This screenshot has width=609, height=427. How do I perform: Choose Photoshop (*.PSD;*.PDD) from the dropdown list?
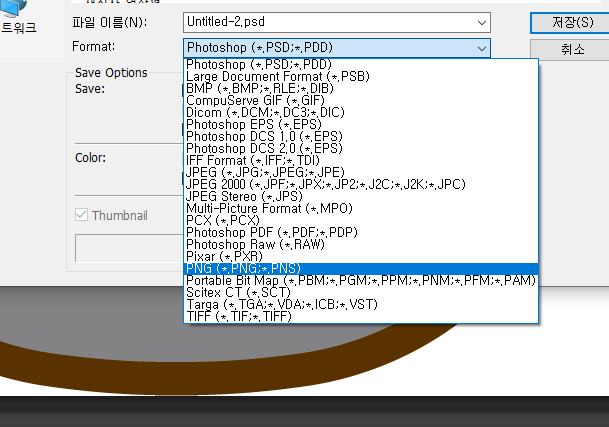pyautogui.click(x=361, y=65)
